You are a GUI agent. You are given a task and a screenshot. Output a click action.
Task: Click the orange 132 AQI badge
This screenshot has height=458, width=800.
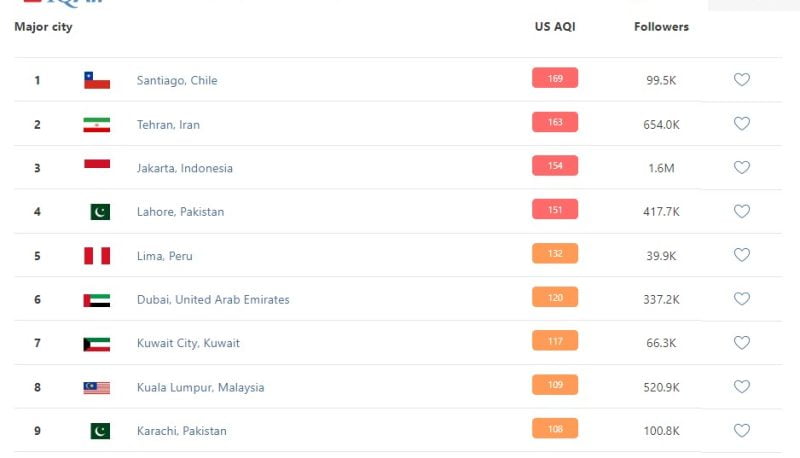point(555,253)
